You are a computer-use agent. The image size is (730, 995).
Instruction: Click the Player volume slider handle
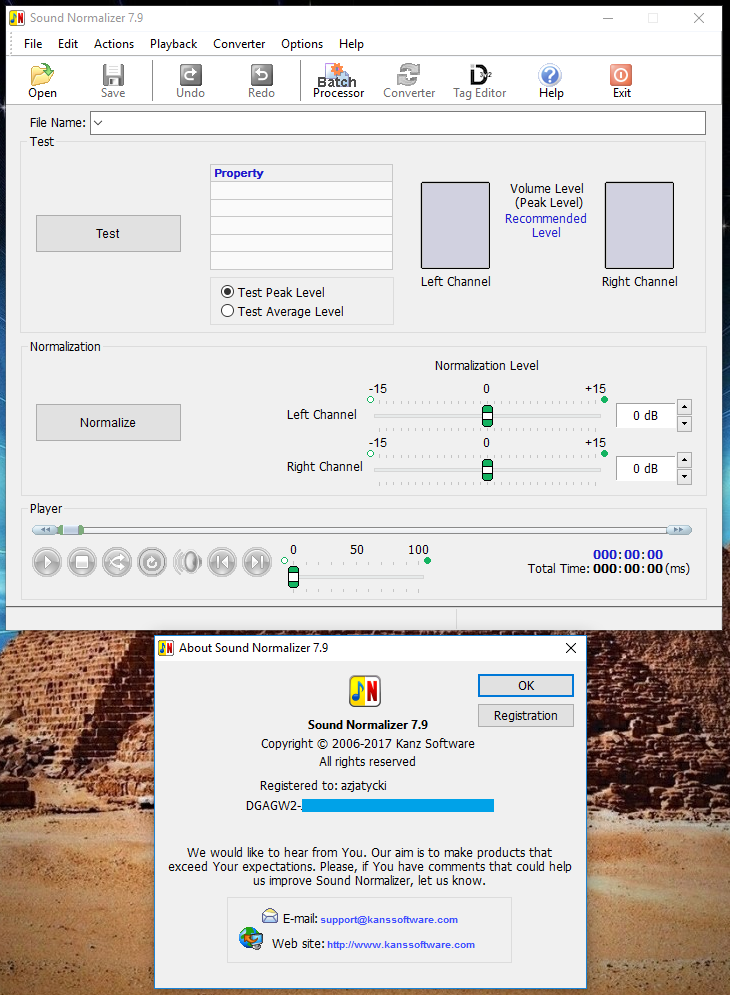[293, 577]
